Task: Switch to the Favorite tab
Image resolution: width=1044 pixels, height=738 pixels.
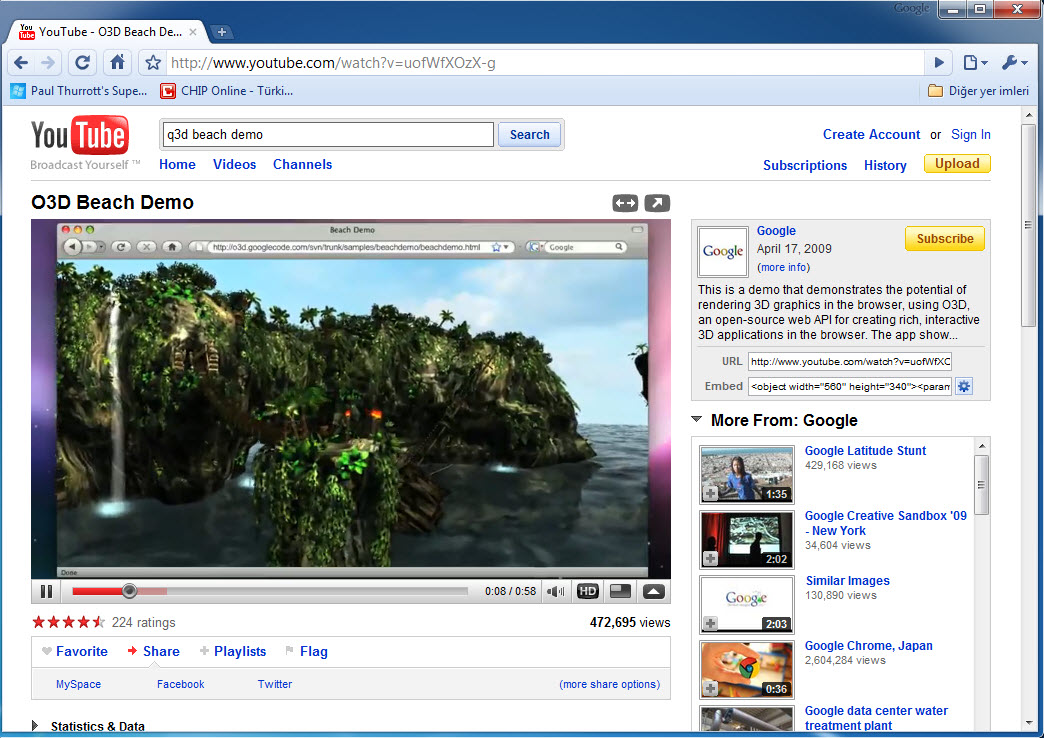Action: 81,651
